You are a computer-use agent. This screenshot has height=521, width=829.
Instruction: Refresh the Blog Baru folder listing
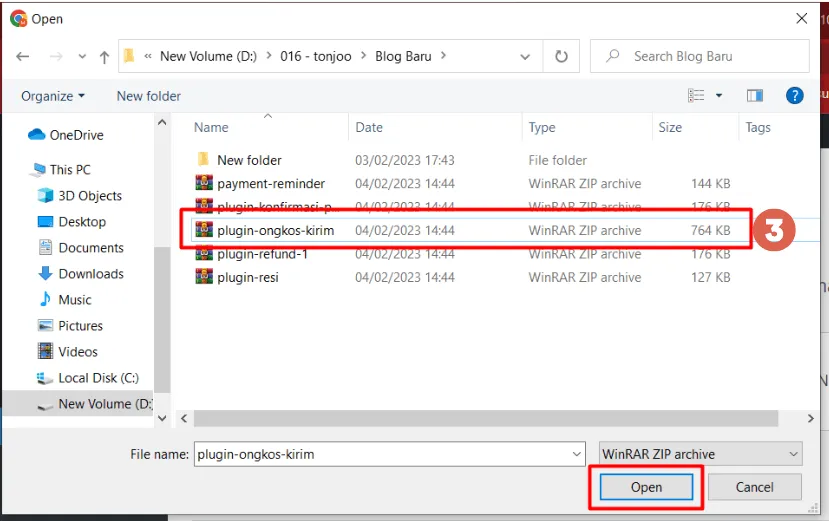coord(561,56)
